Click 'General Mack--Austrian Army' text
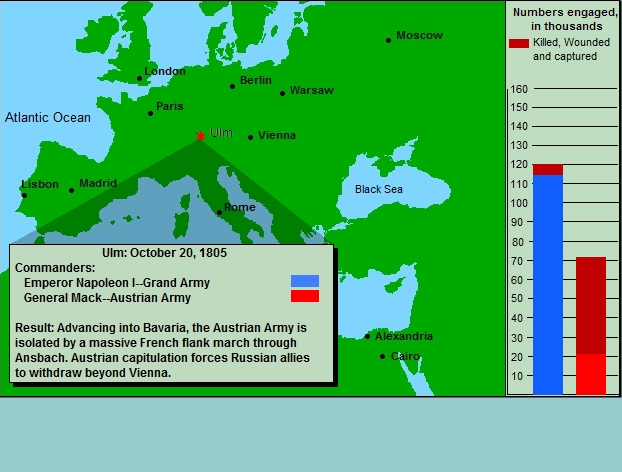 coord(107,297)
